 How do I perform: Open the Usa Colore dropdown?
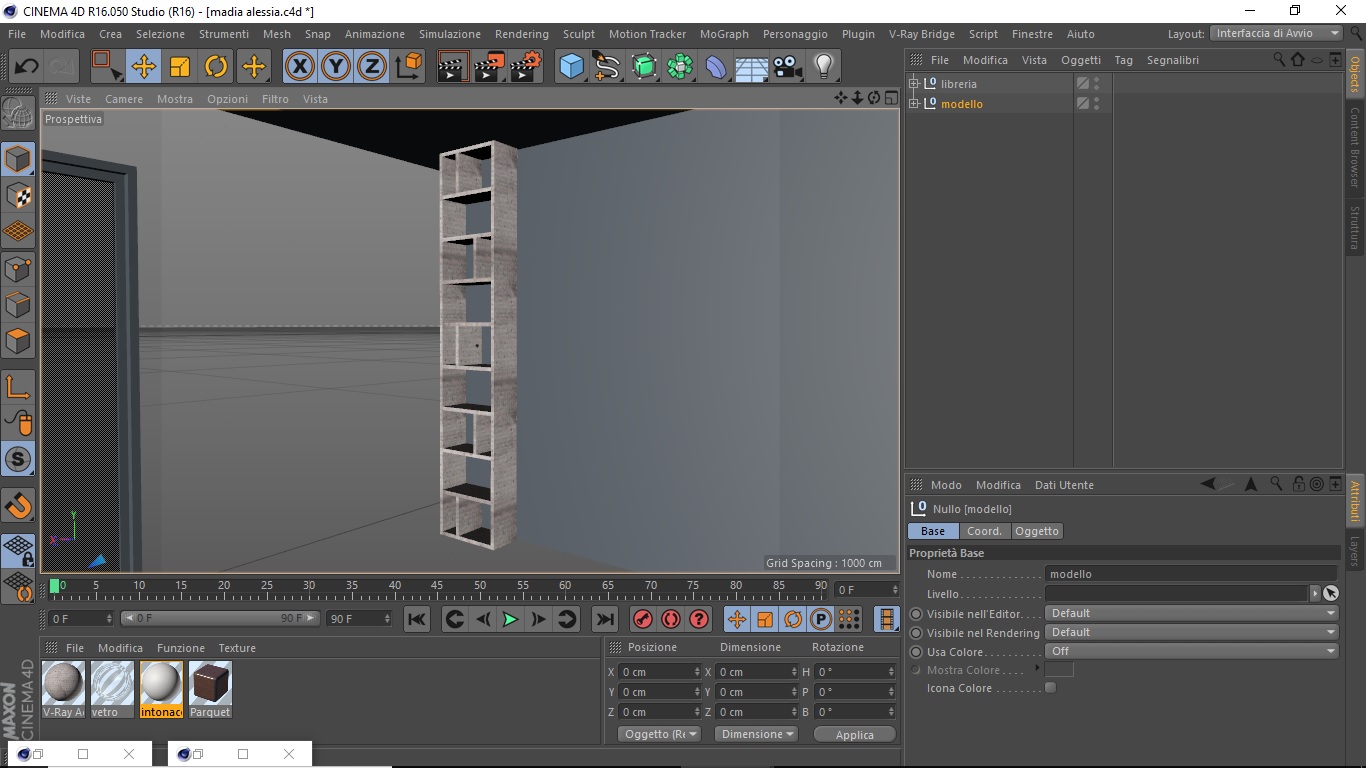(x=1190, y=651)
